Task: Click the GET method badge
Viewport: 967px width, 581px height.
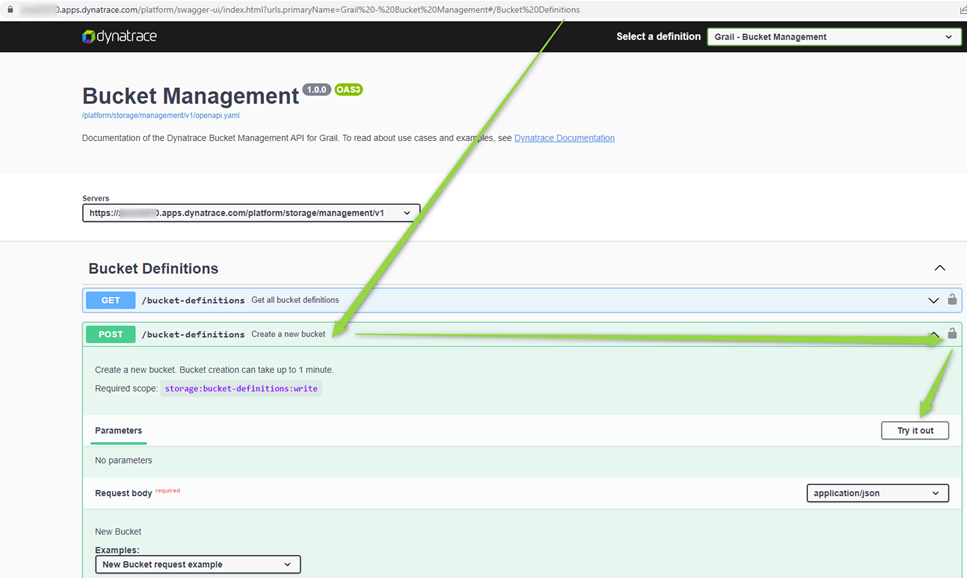Action: pyautogui.click(x=110, y=300)
